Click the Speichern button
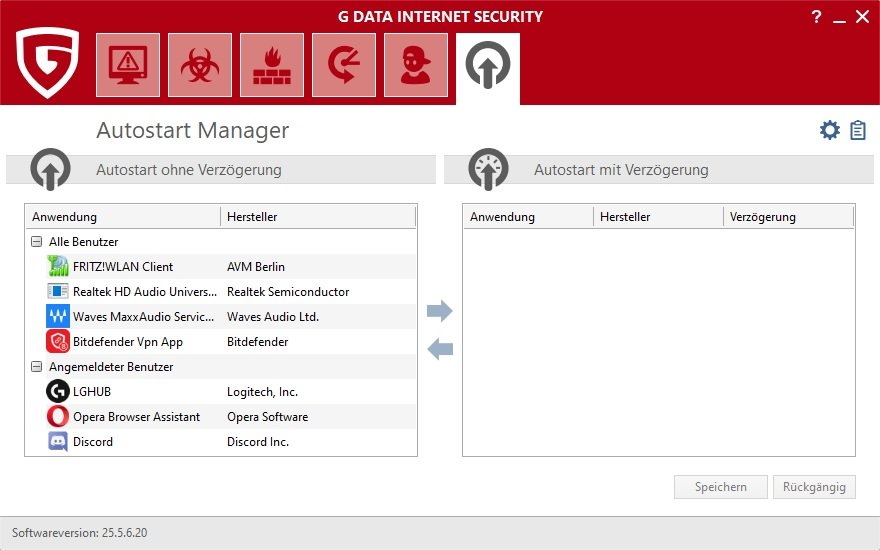Image resolution: width=880 pixels, height=550 pixels. pyautogui.click(x=721, y=487)
